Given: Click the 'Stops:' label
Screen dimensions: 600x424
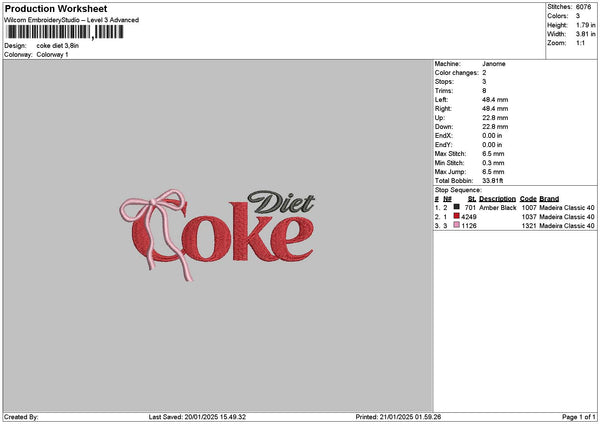Looking at the screenshot, I should tap(444, 82).
